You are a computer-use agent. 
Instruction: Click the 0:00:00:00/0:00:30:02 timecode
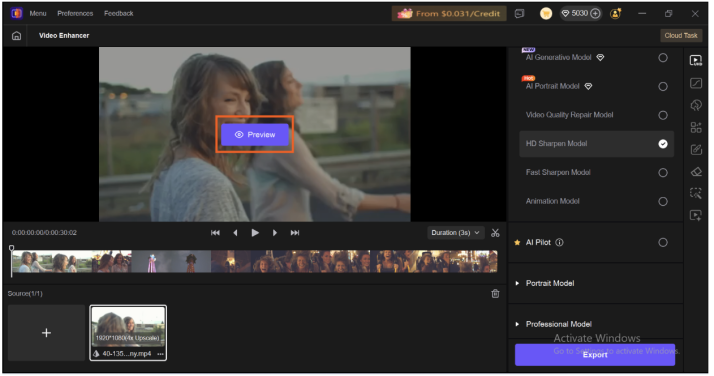point(44,233)
